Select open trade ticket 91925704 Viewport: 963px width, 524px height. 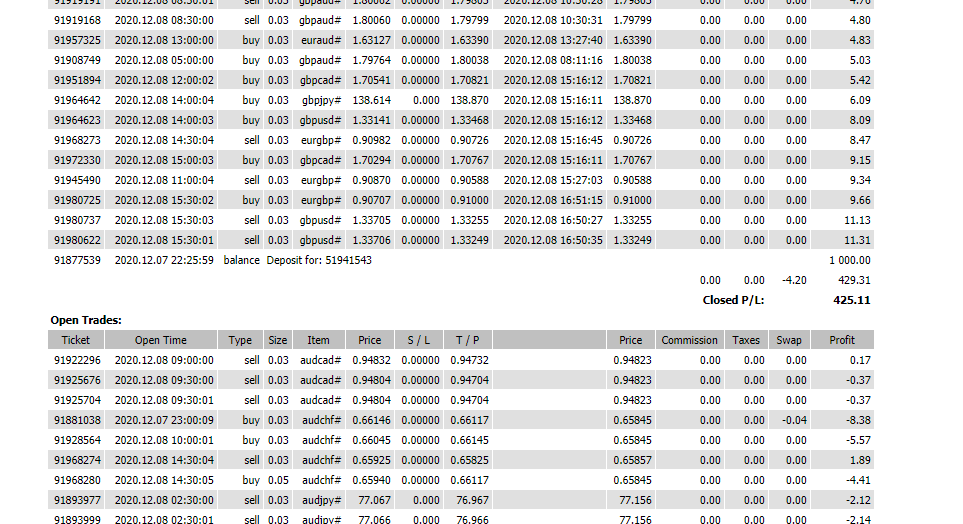(77, 400)
